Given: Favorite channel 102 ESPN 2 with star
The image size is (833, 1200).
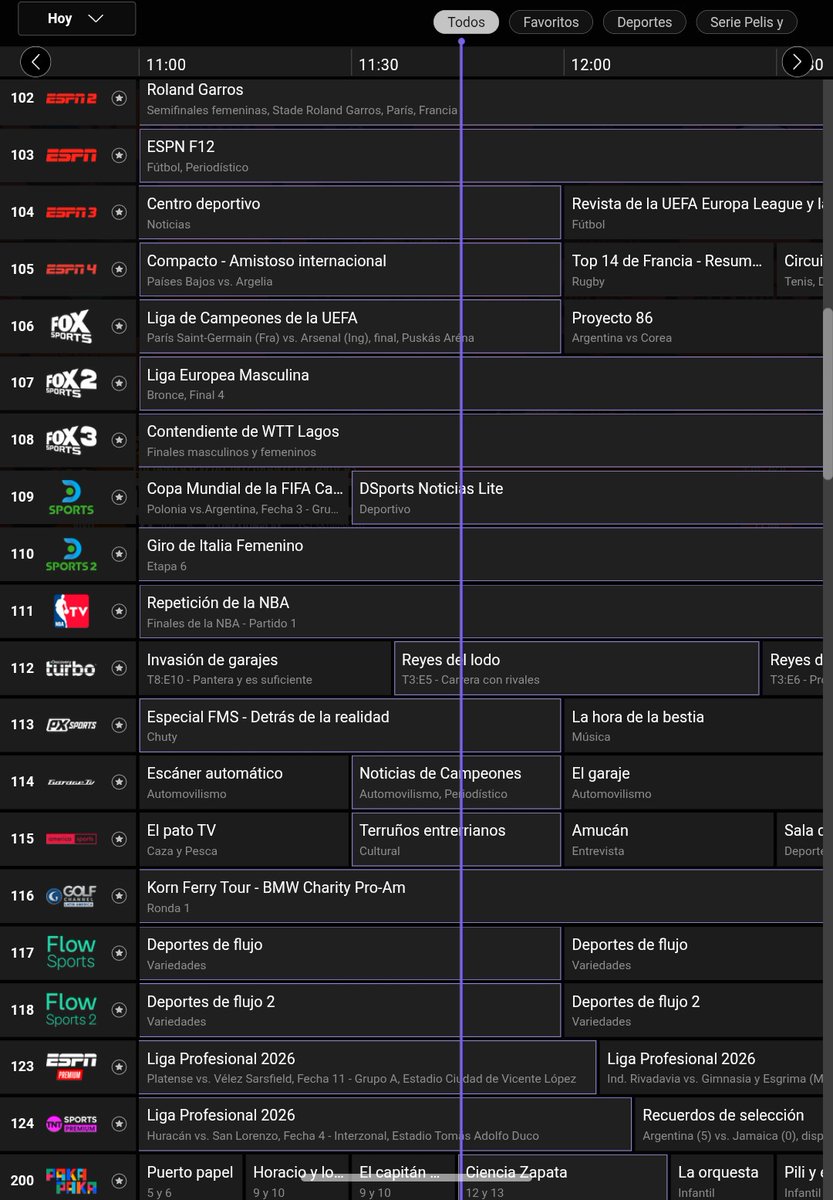Looking at the screenshot, I should tap(119, 98).
